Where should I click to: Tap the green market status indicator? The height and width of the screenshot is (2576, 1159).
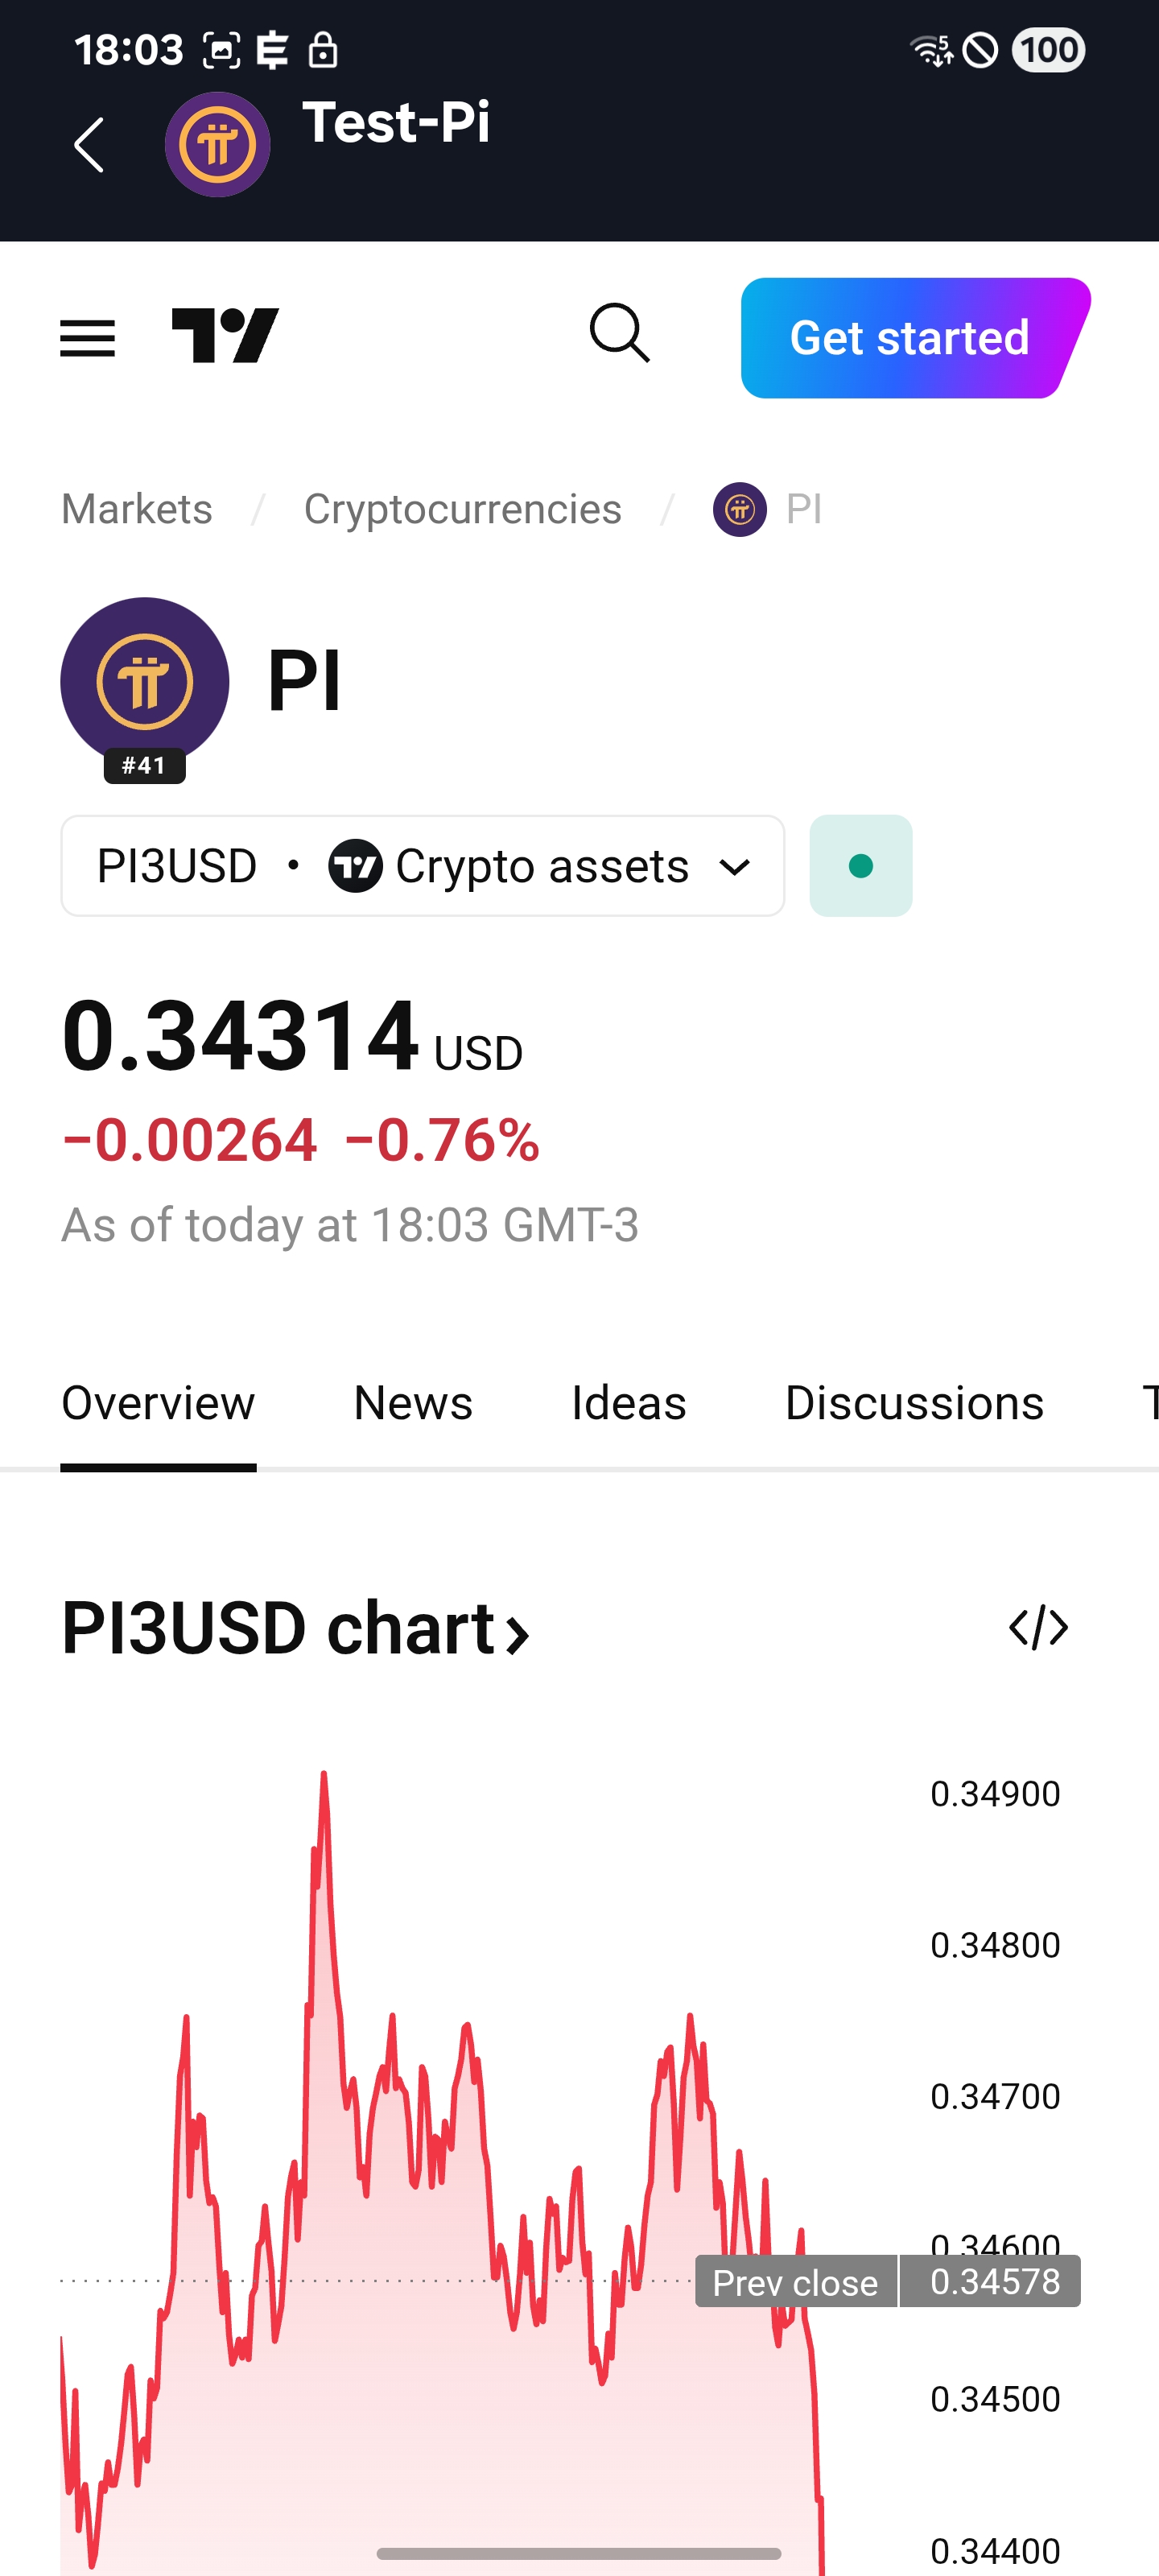(860, 866)
